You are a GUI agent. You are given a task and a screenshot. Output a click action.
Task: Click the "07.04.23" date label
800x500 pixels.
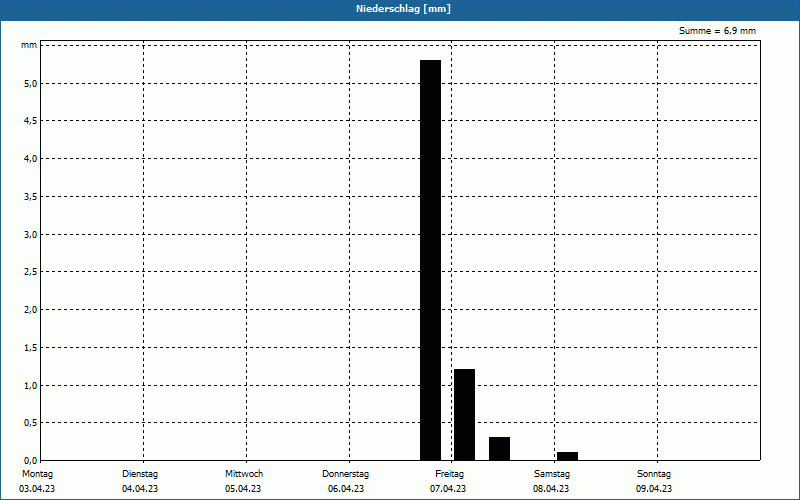(x=448, y=489)
